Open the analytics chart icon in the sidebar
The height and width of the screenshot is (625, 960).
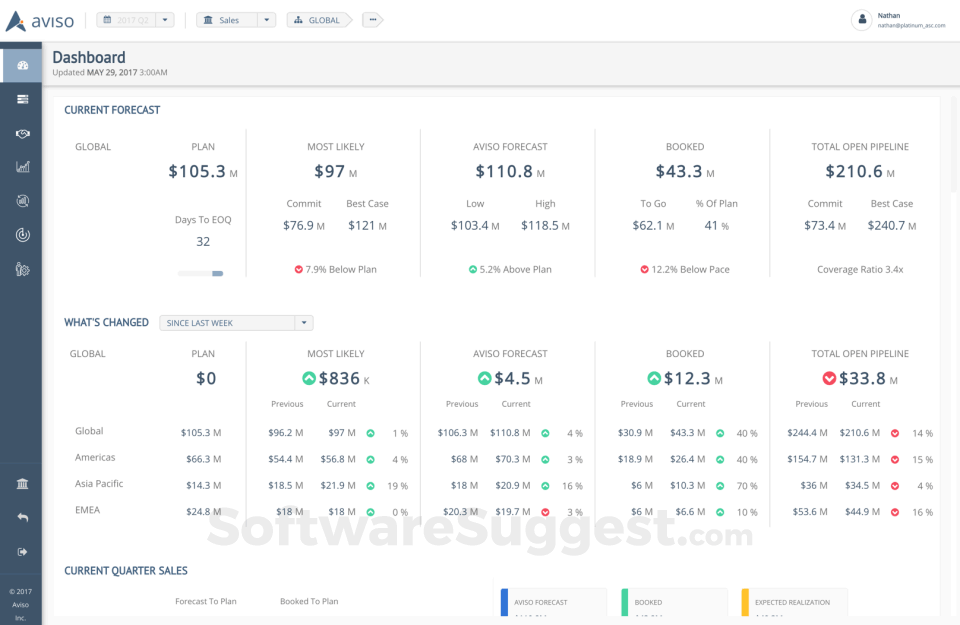tap(22, 166)
